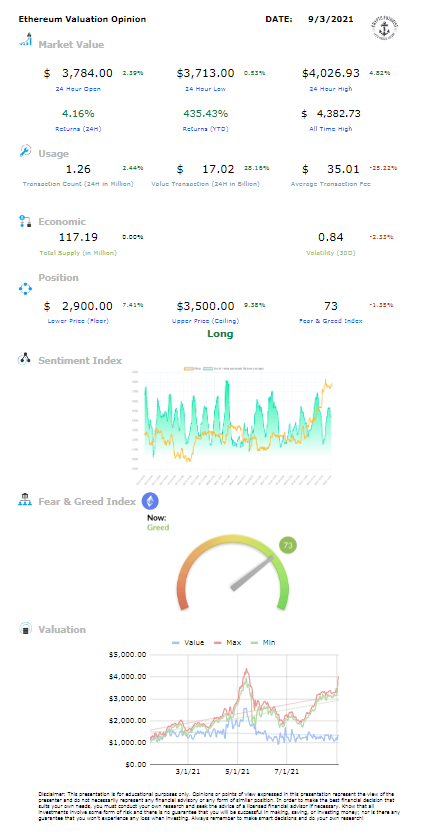Viewport: 429px width, 838px height.
Task: Click the Ethereum logo circle
Action: (150, 501)
